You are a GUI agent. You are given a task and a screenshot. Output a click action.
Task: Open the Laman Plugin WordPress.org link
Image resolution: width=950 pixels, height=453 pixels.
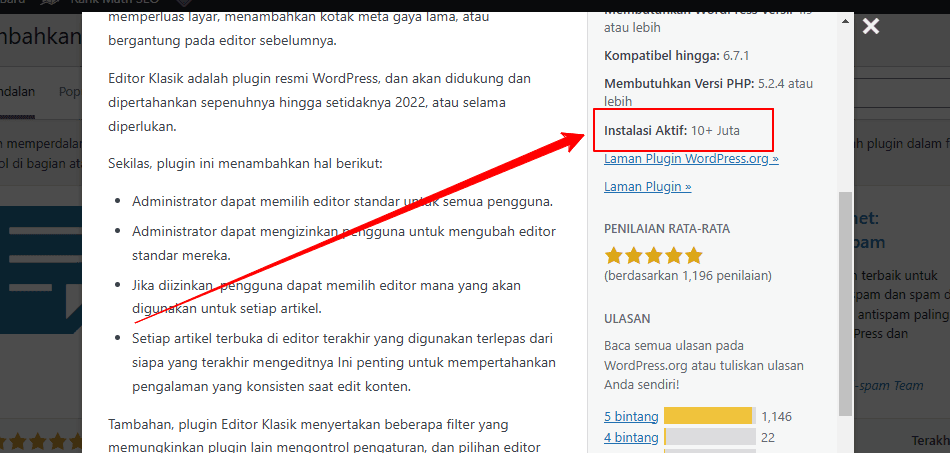(691, 159)
